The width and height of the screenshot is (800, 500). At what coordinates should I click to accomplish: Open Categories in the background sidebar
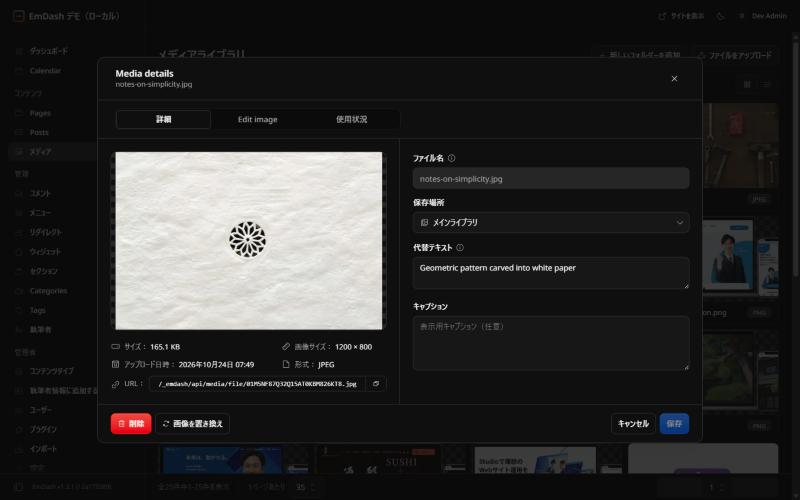48,290
